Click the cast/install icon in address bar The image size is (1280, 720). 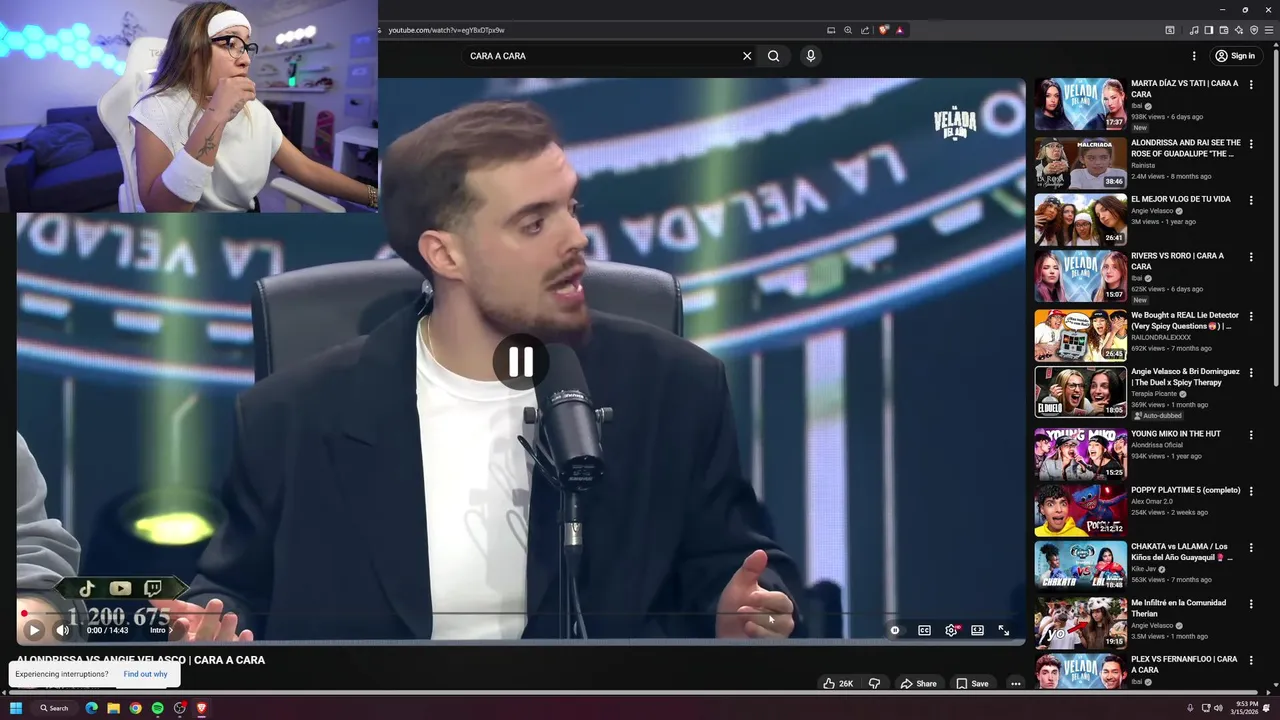(830, 30)
